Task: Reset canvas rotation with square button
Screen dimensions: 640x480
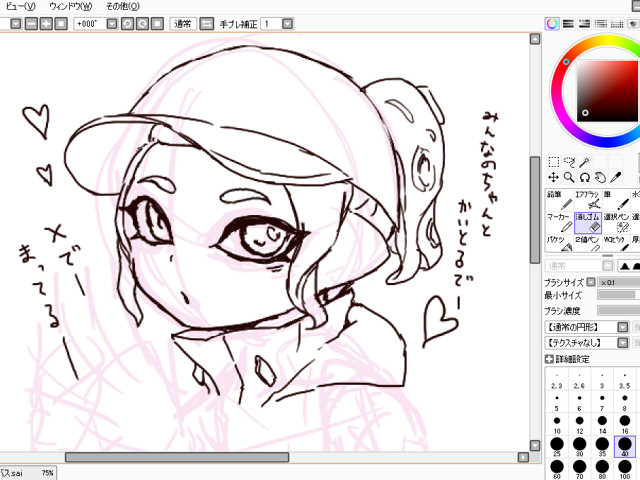Action: click(x=157, y=24)
